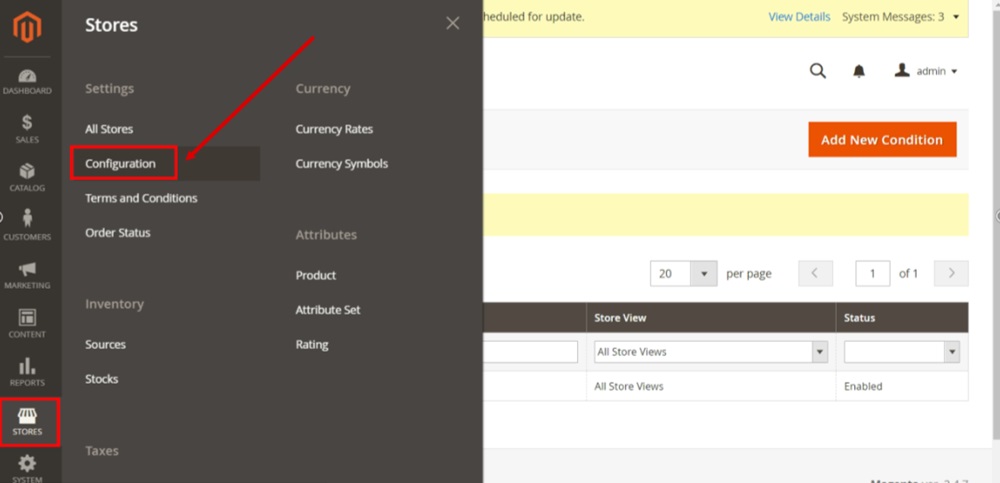This screenshot has height=483, width=1000.
Task: Open the Dashboard sidebar icon
Action: (x=27, y=81)
